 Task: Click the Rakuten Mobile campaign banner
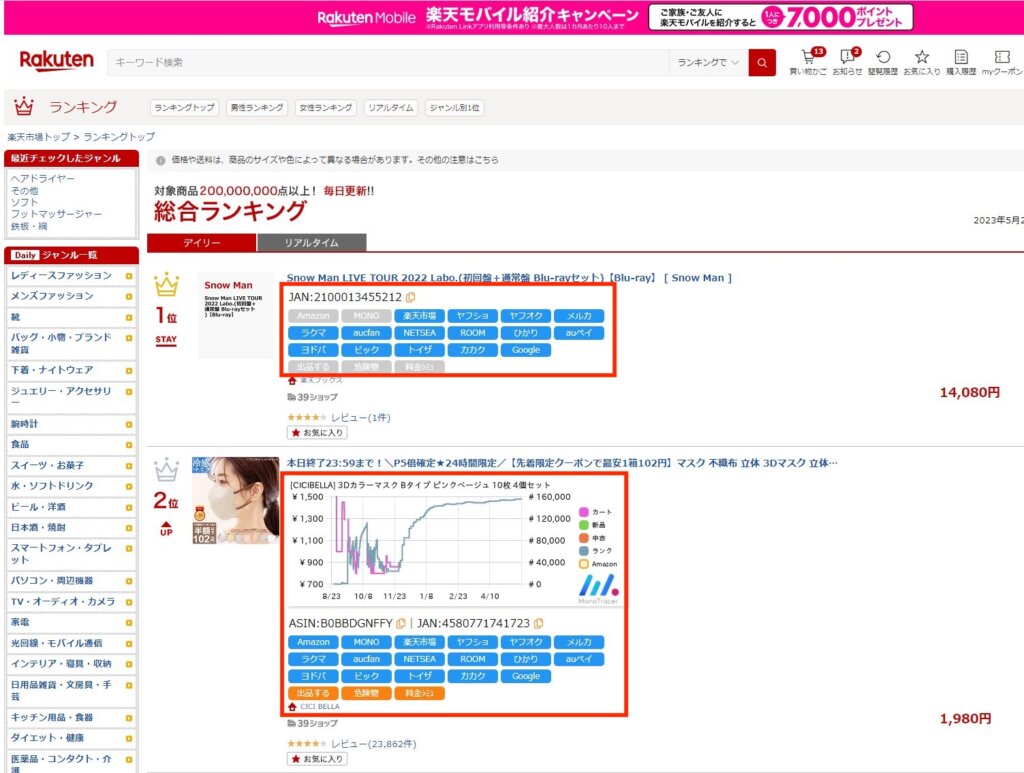coord(513,18)
